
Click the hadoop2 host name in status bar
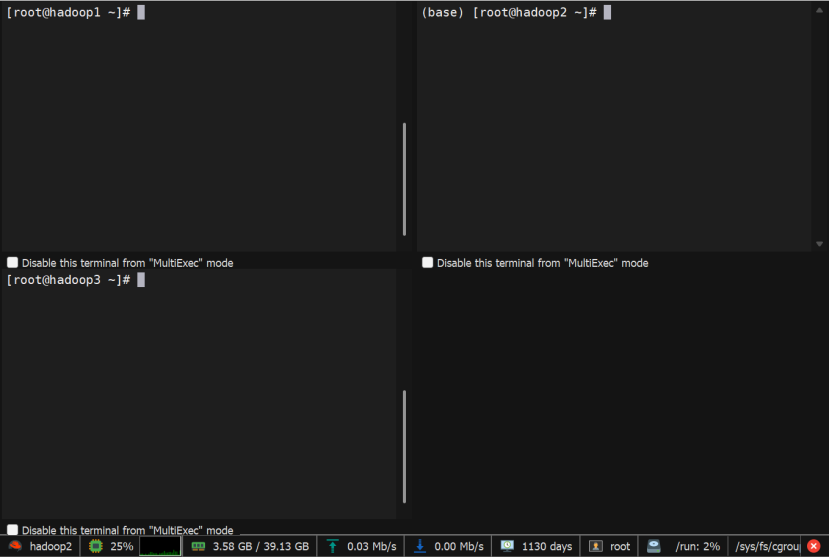51,546
